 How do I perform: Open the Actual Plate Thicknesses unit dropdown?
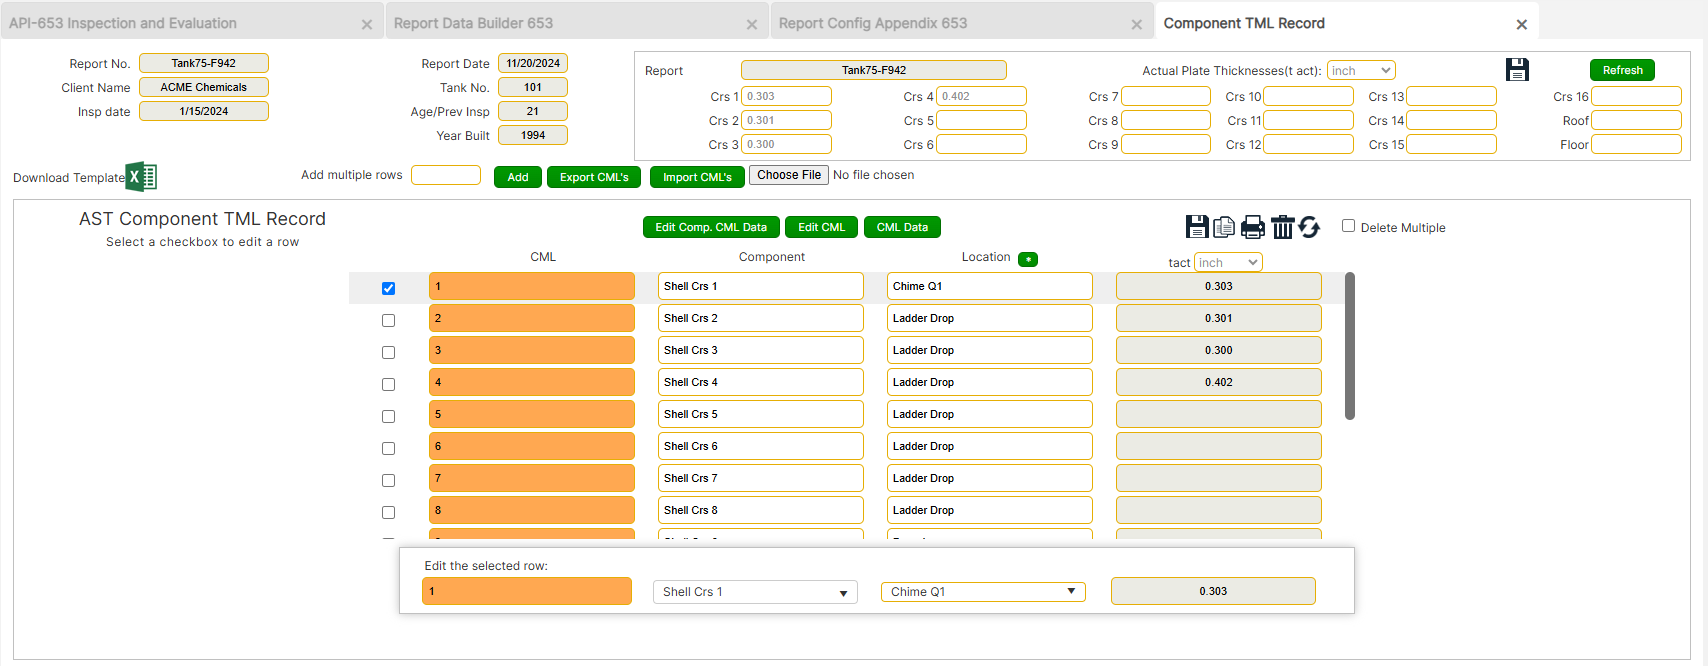click(1360, 70)
